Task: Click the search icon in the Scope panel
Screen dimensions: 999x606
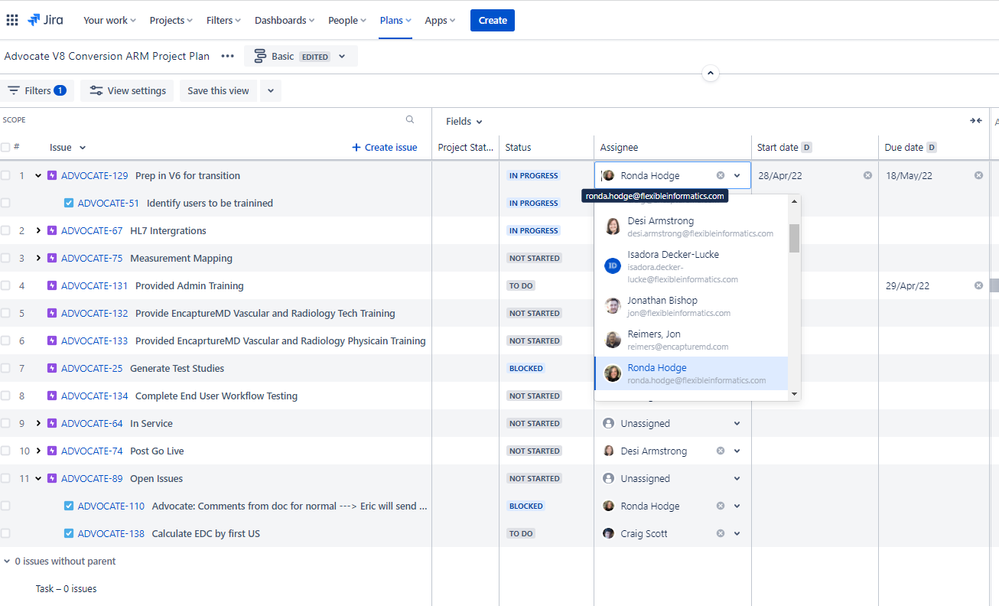Action: (409, 119)
